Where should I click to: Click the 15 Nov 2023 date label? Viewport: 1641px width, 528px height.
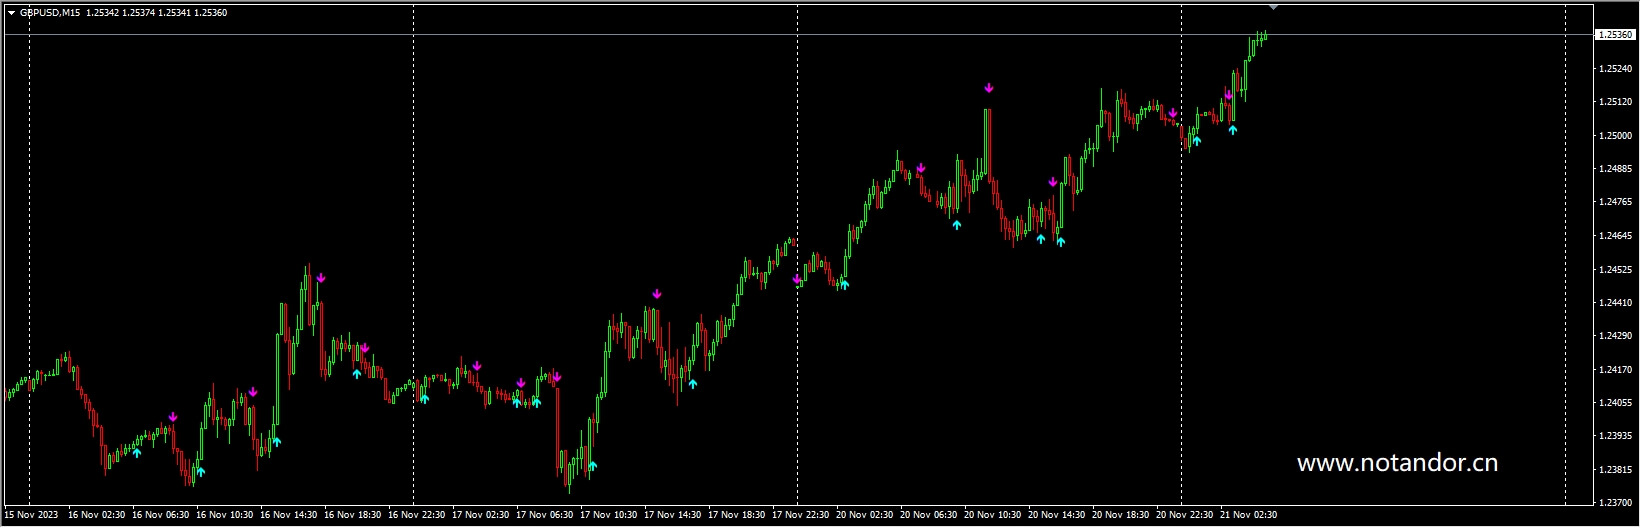(31, 515)
